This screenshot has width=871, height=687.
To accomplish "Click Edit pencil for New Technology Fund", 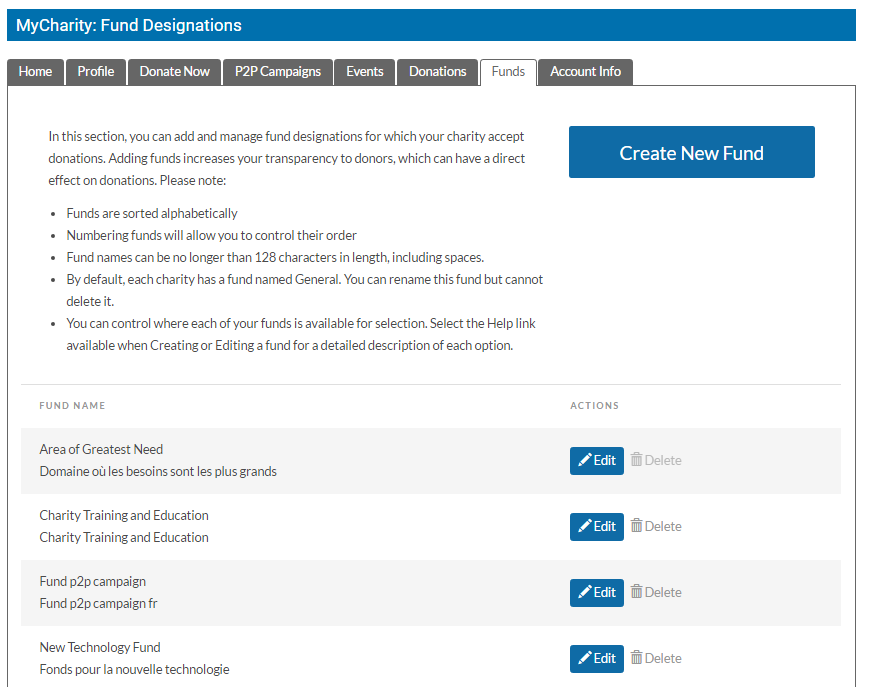I will 597,659.
